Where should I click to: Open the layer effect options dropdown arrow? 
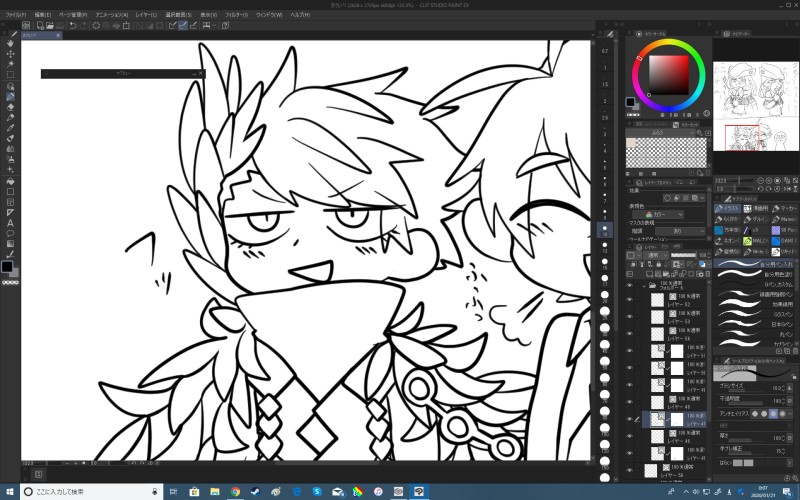(703, 198)
